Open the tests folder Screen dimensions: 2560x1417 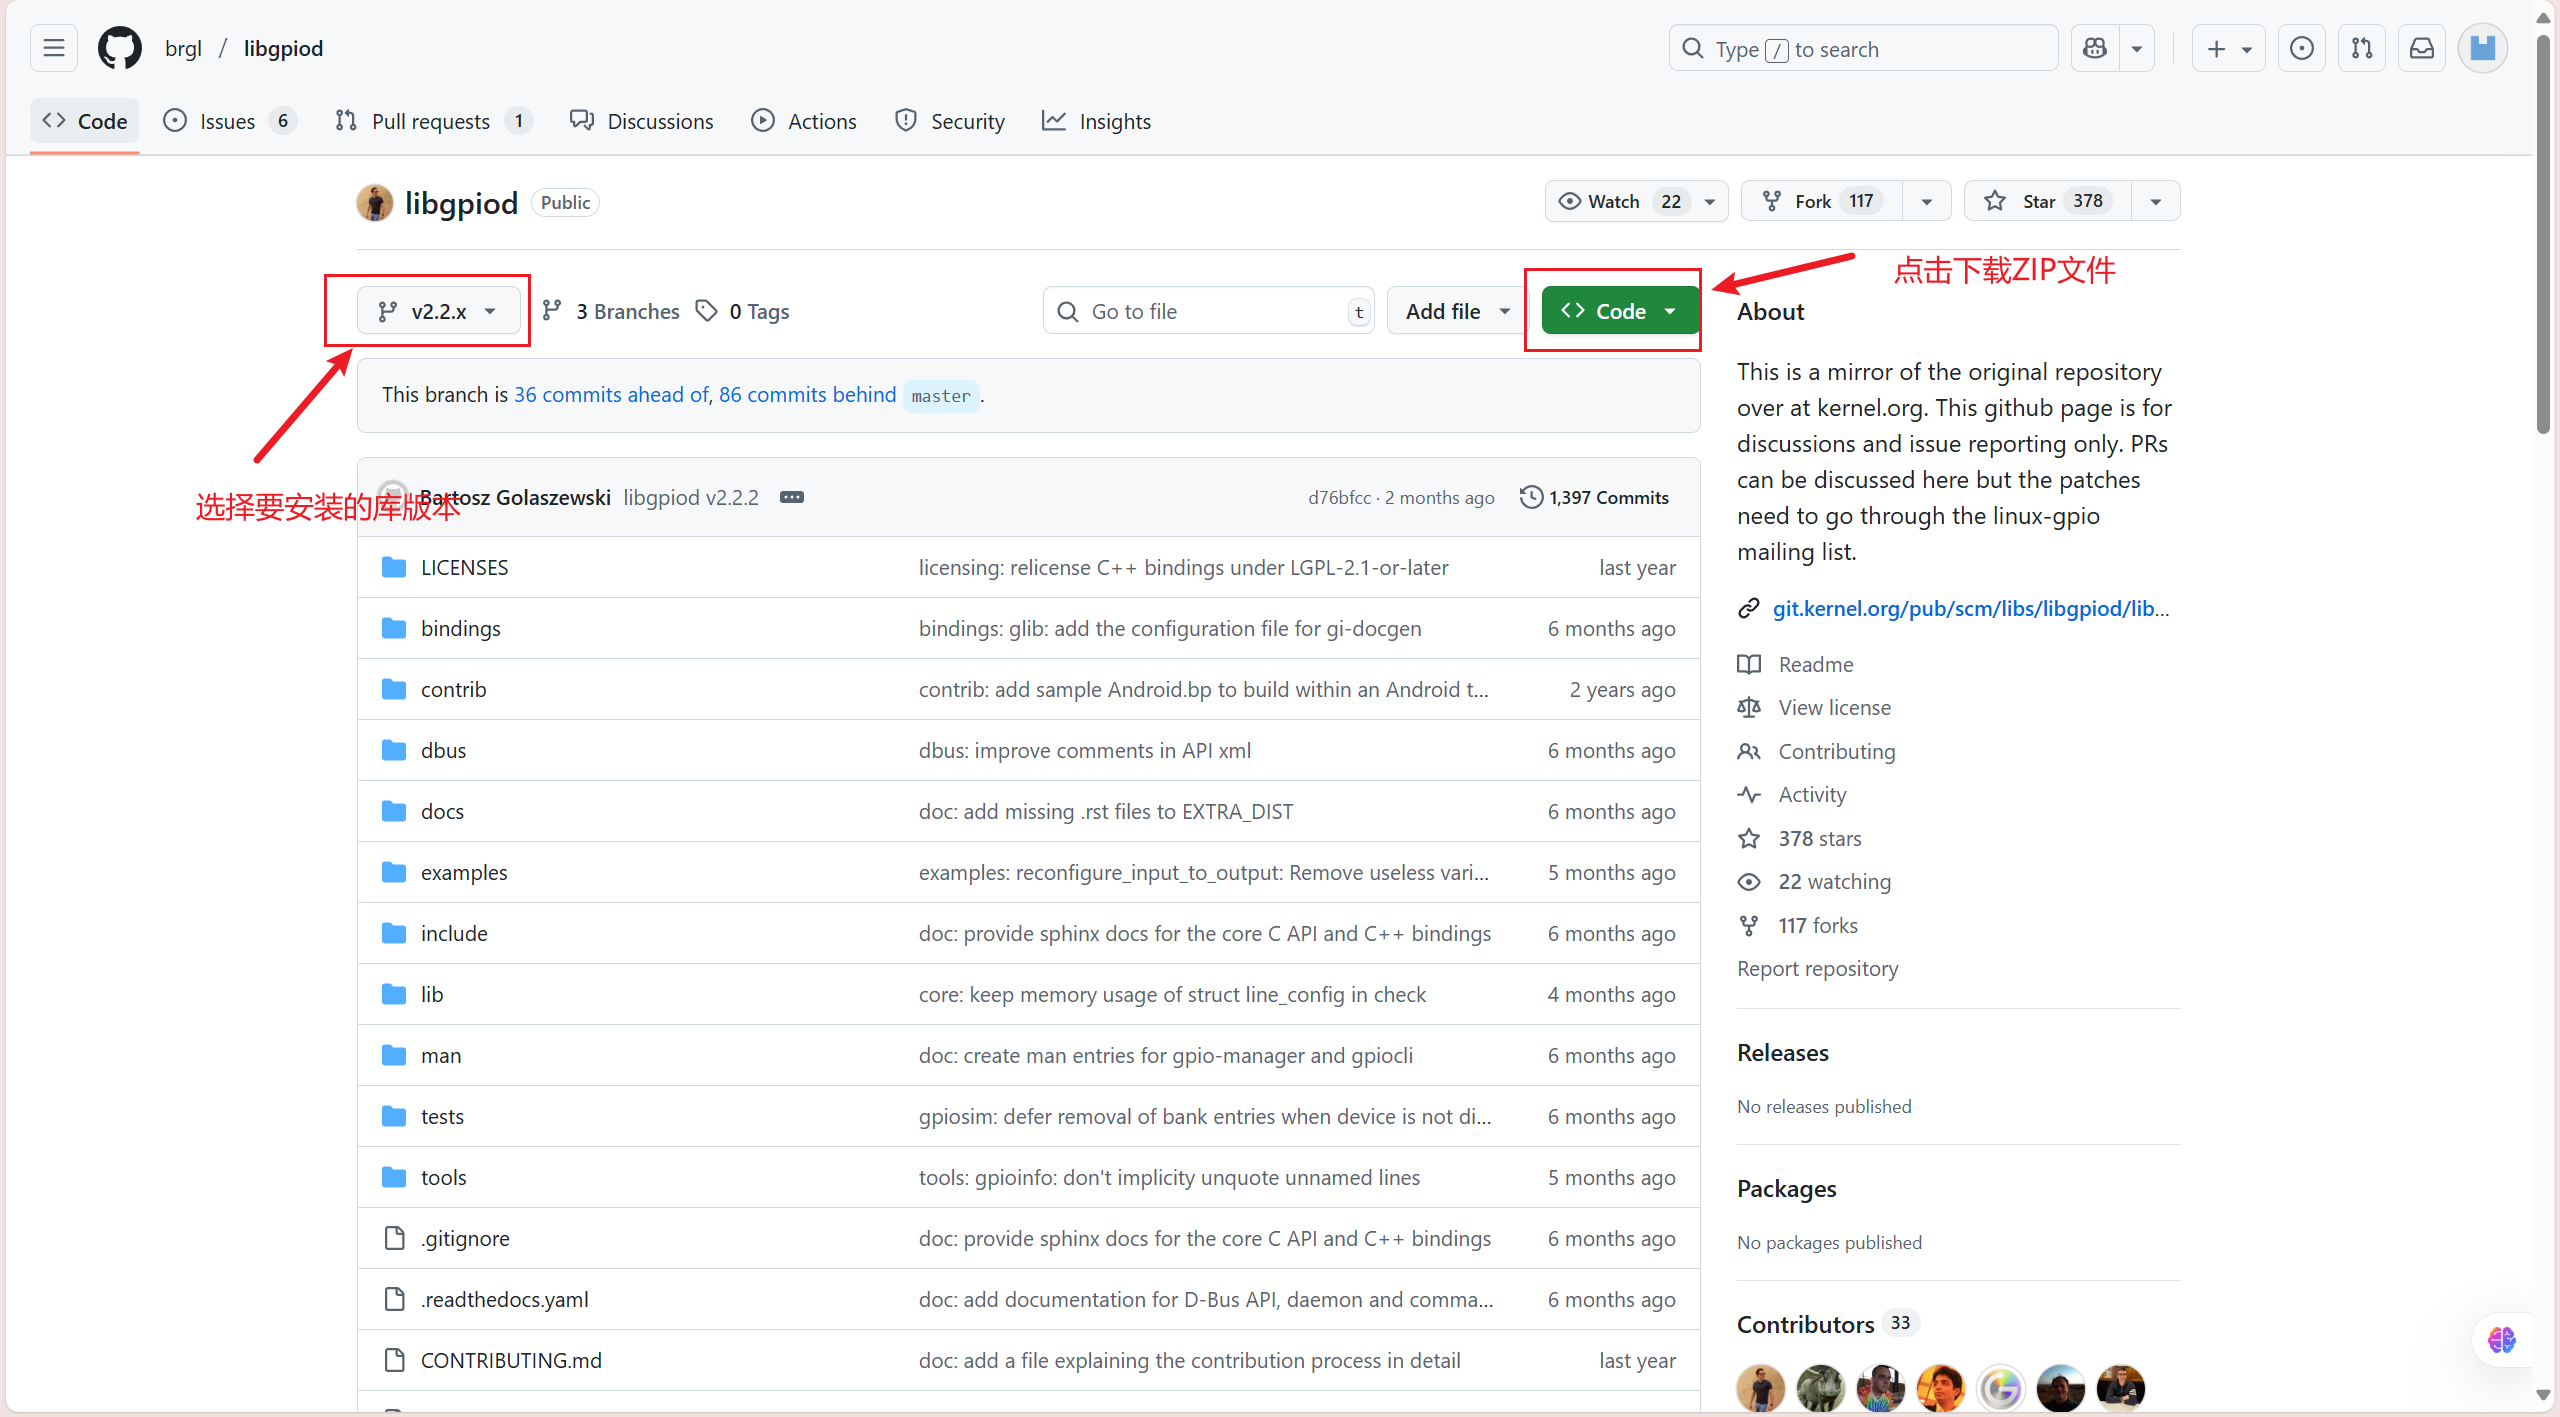(x=442, y=1116)
